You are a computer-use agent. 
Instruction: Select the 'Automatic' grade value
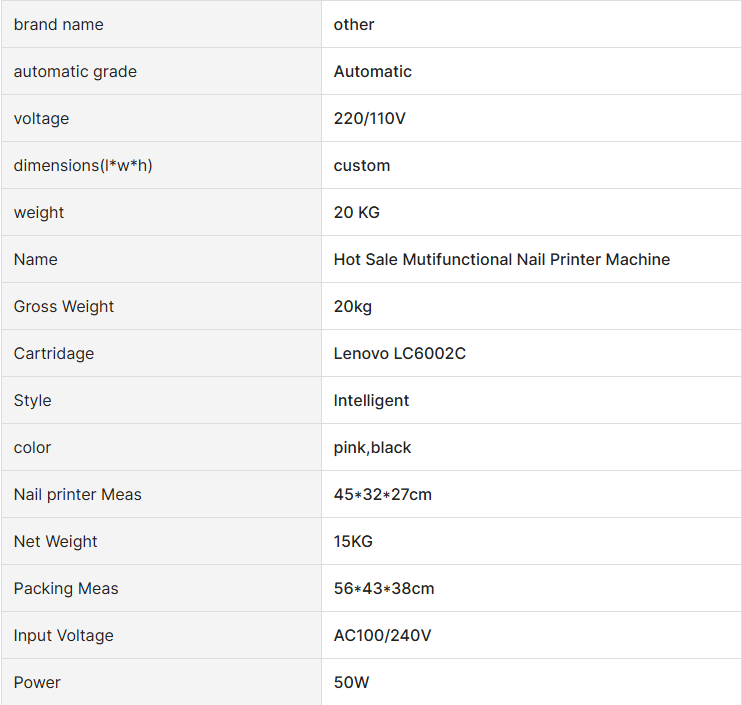[373, 71]
